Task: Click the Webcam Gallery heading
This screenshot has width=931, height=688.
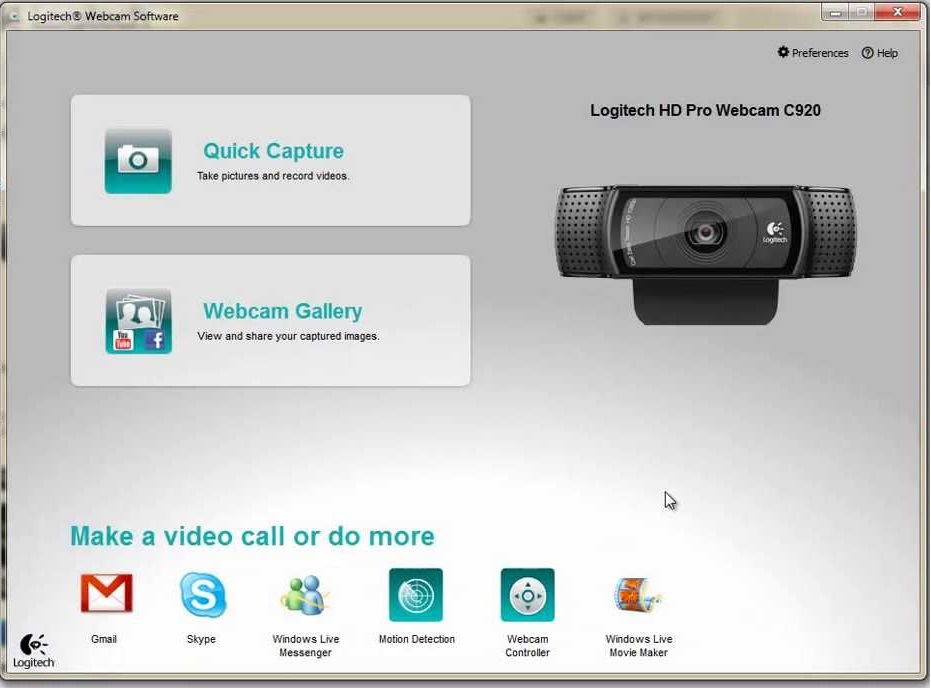Action: 283,311
